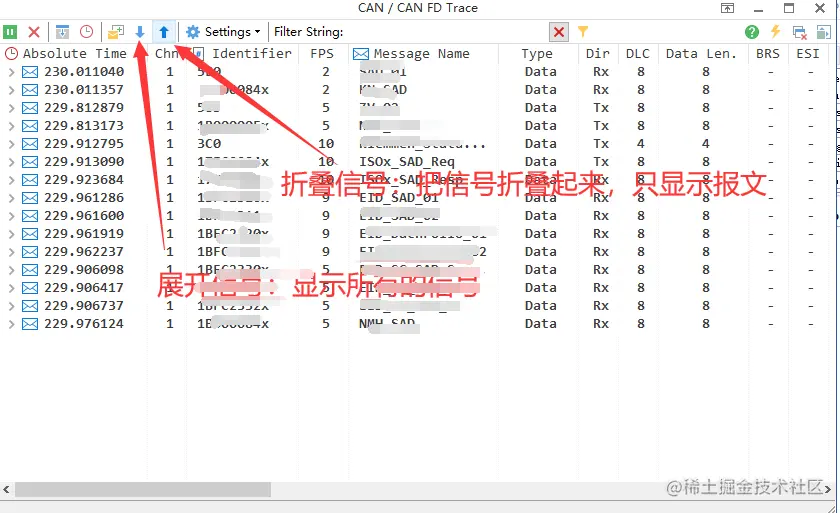Viewport: 840px width, 513px height.
Task: Click the Tx direction cell in row 229.812879
Action: pyautogui.click(x=601, y=108)
